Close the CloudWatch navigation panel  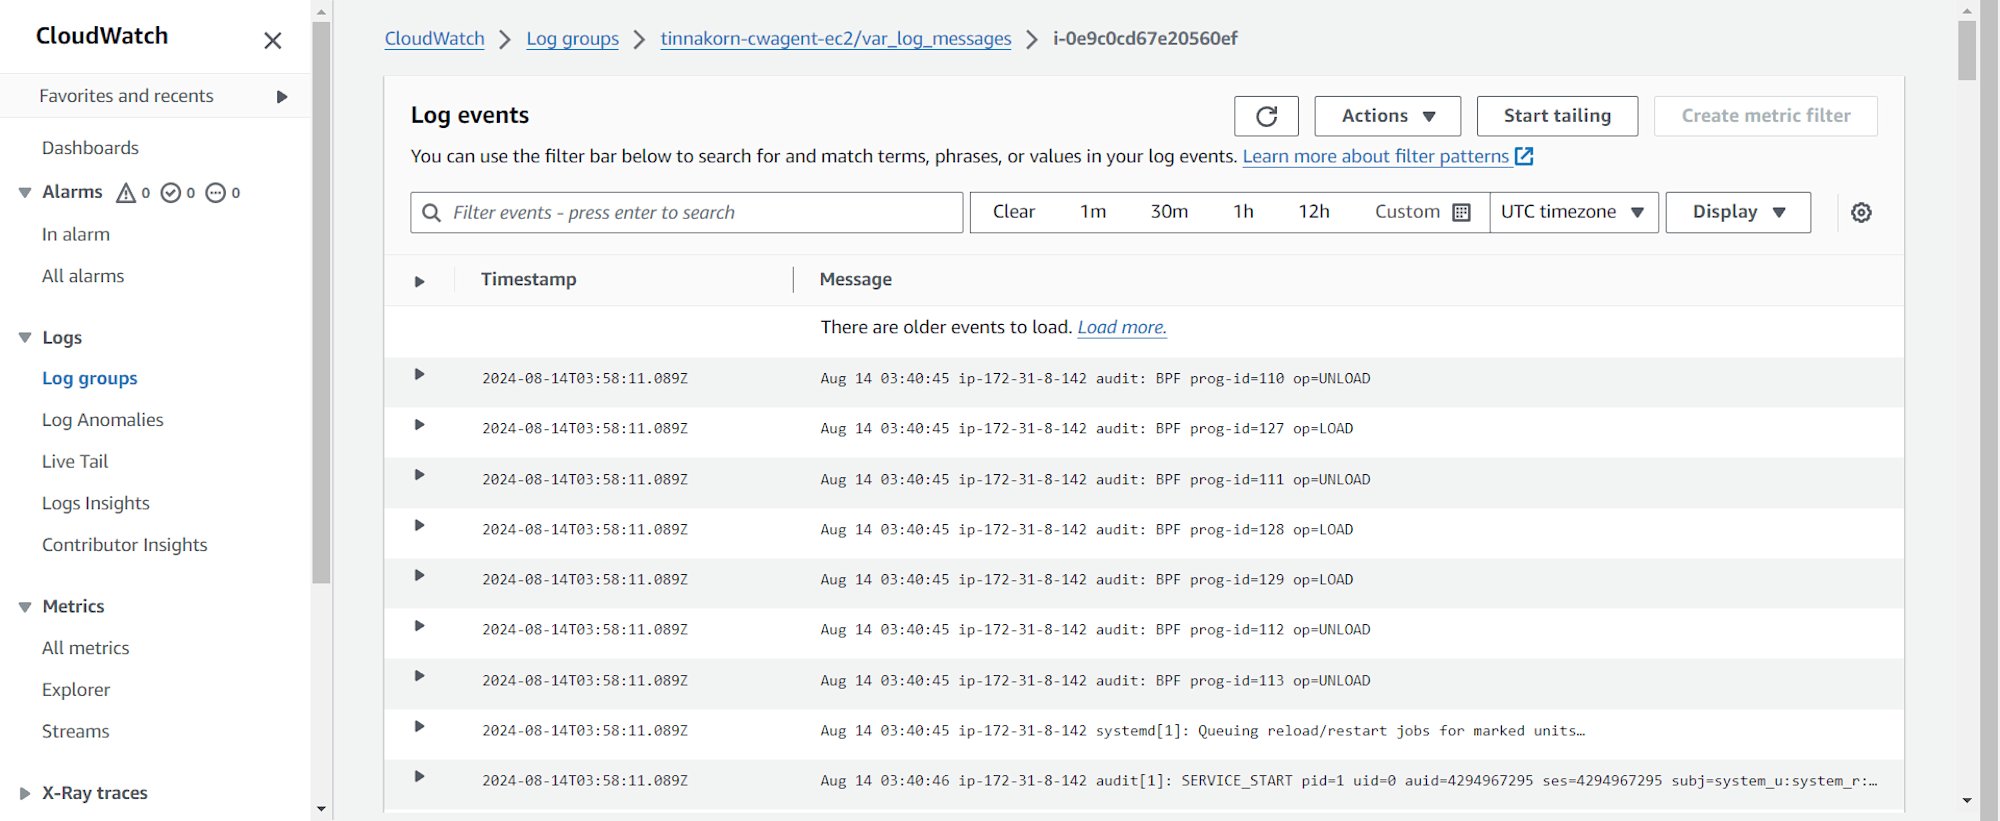tap(273, 41)
